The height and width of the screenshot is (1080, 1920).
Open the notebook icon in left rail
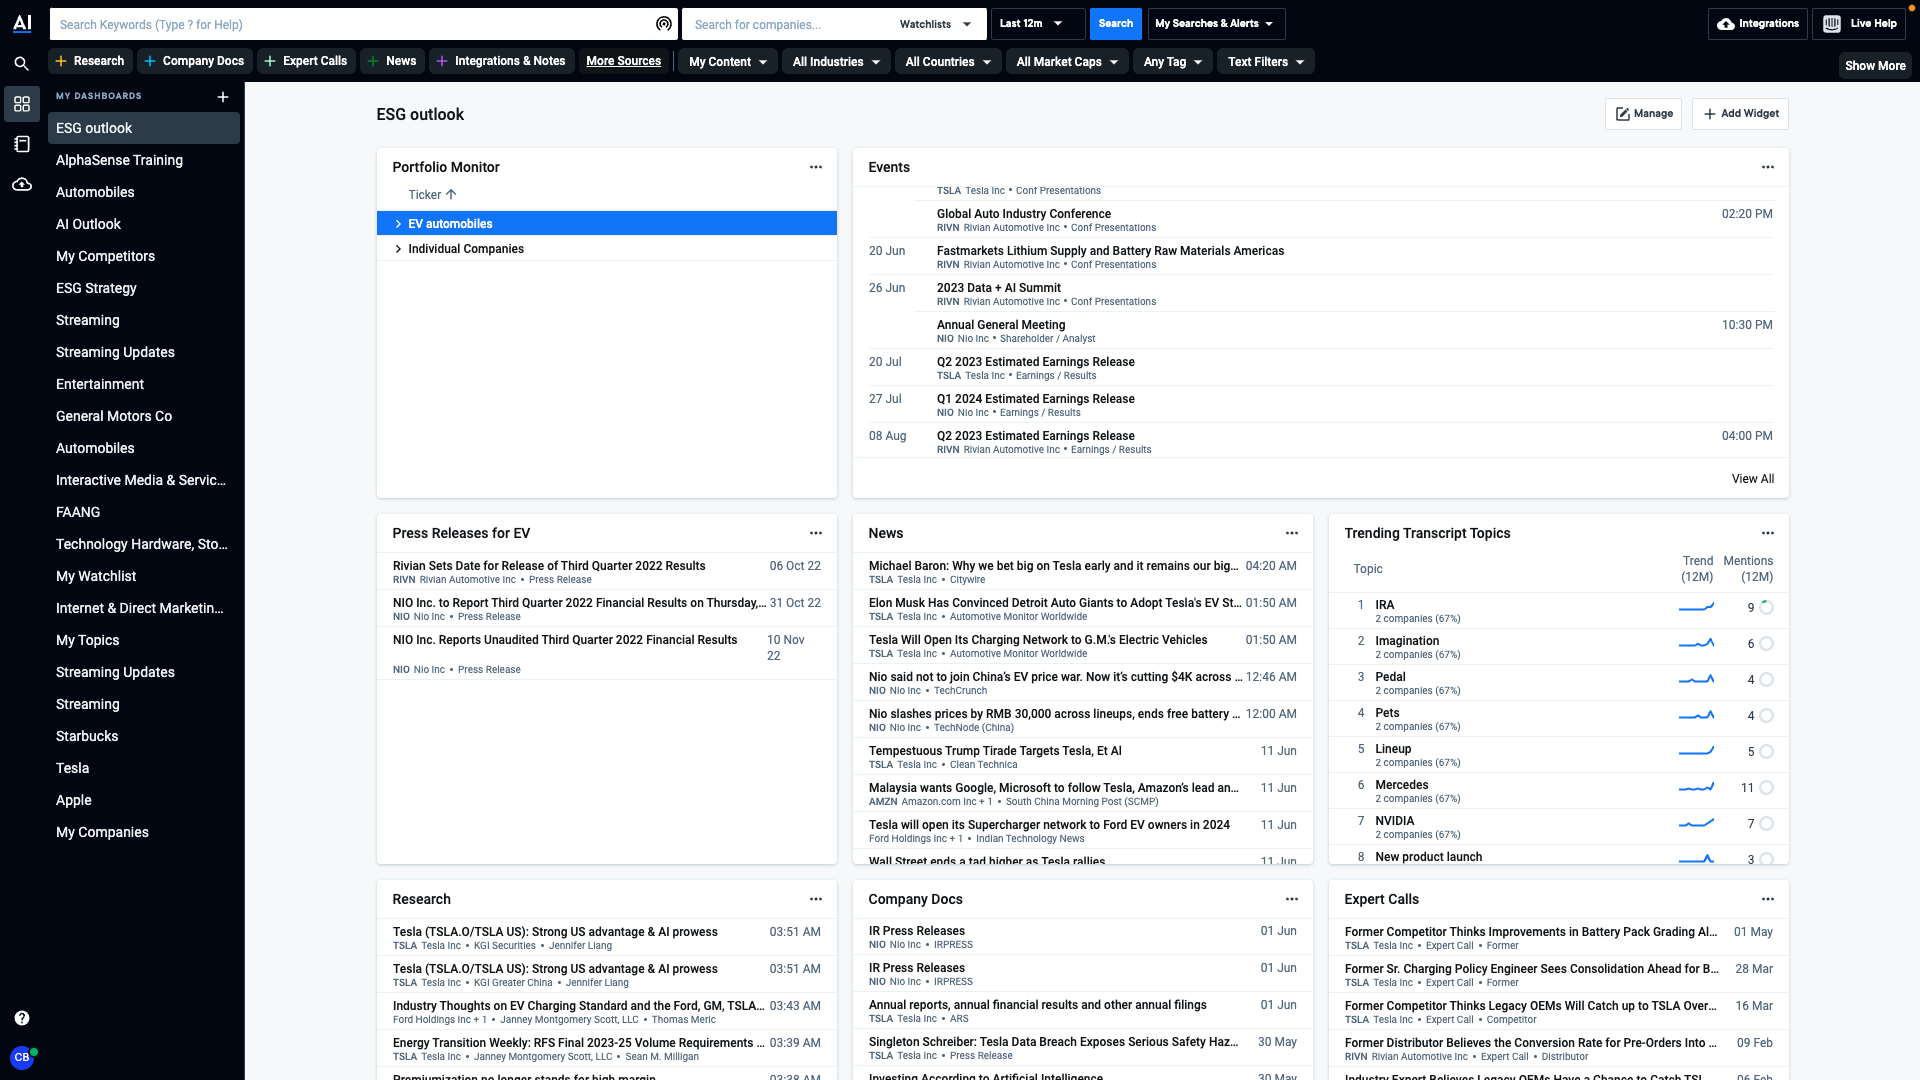[22, 144]
